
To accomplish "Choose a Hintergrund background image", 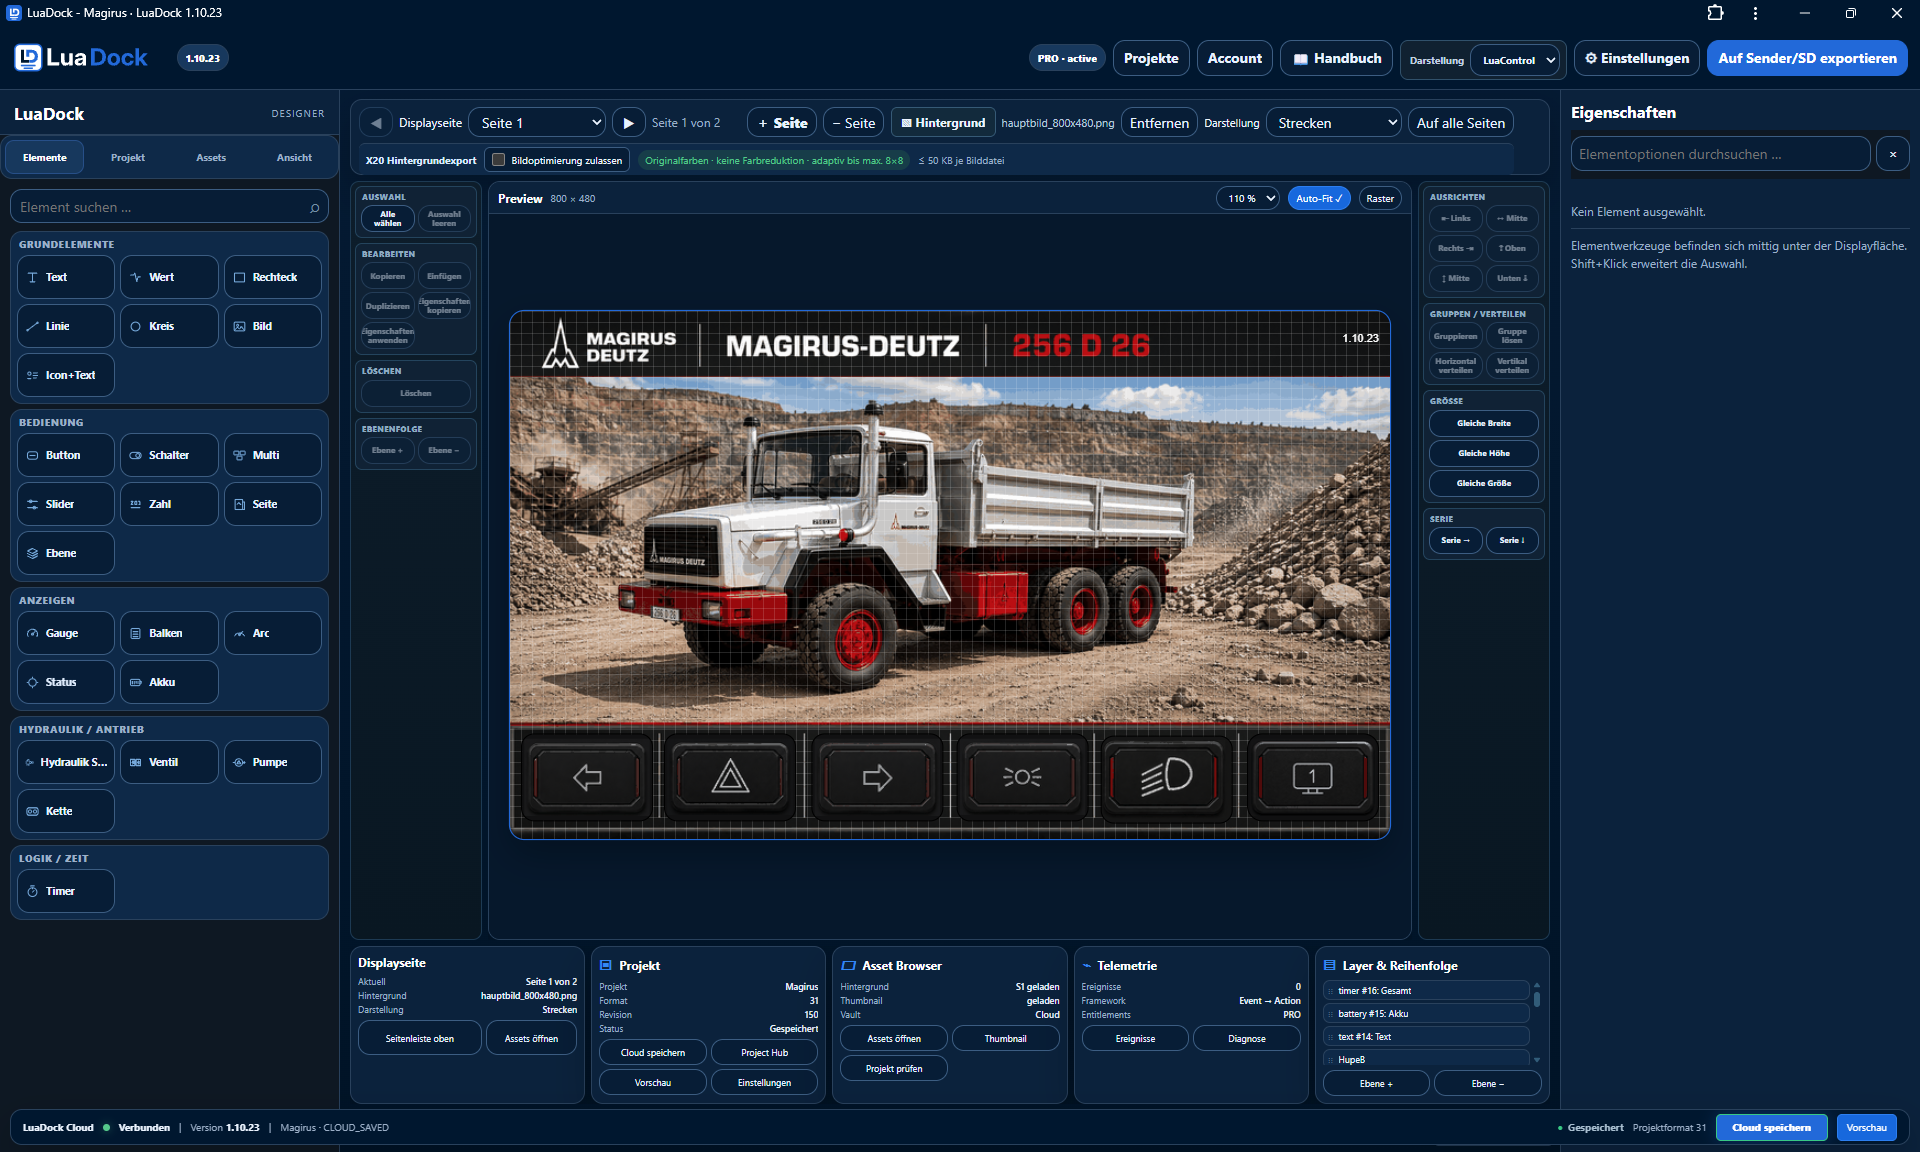I will [943, 123].
